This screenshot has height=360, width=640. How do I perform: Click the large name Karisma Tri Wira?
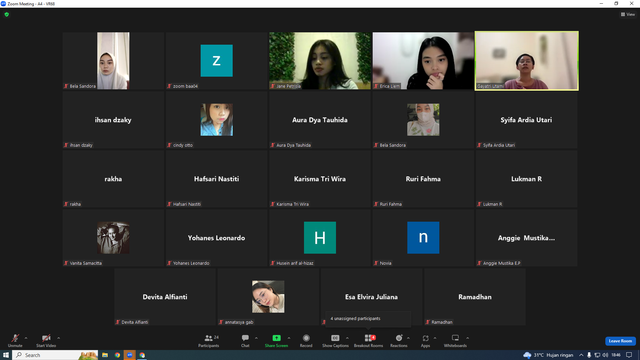320,179
